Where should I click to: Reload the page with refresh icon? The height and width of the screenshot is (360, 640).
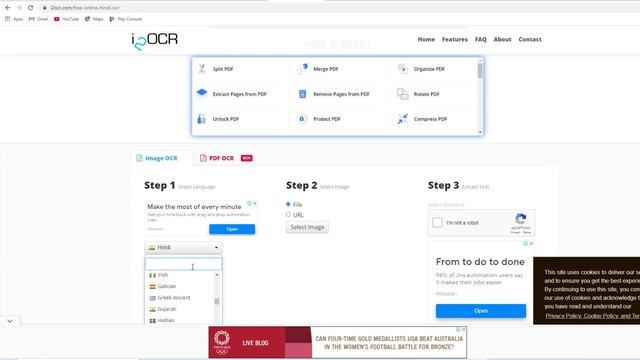pos(31,8)
